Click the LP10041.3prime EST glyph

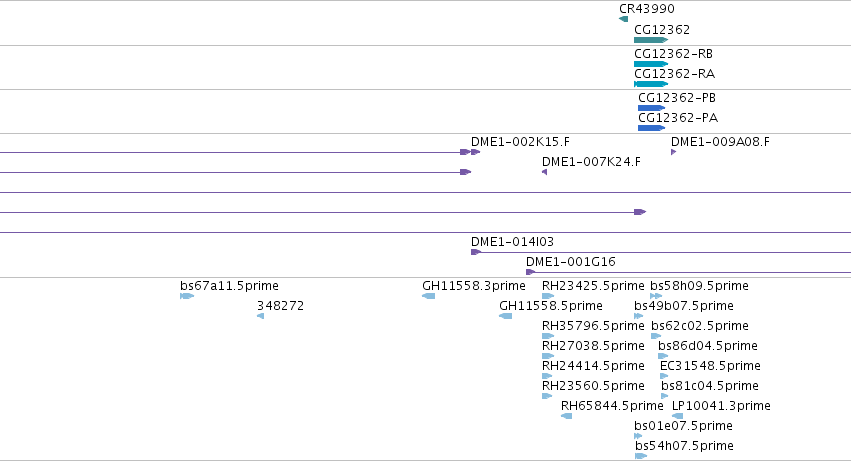pos(677,416)
